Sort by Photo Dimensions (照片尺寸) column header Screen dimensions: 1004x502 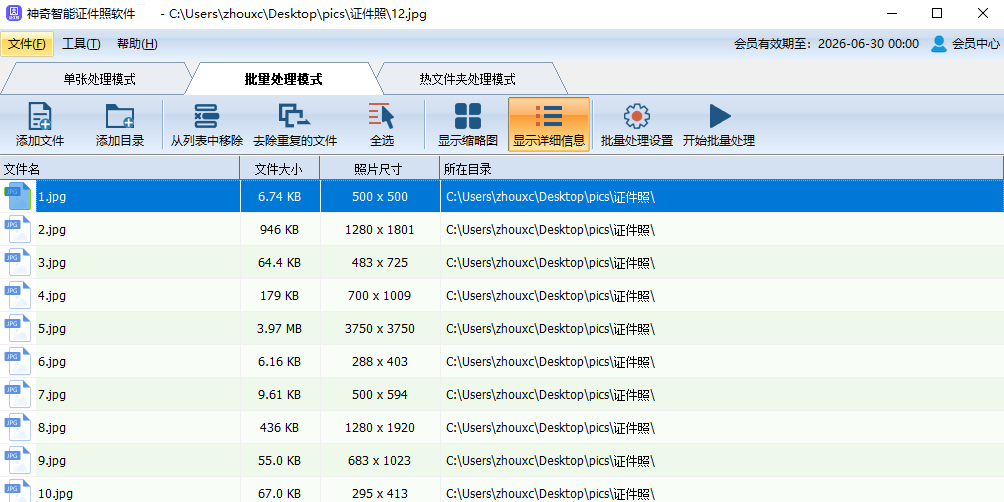(x=379, y=169)
